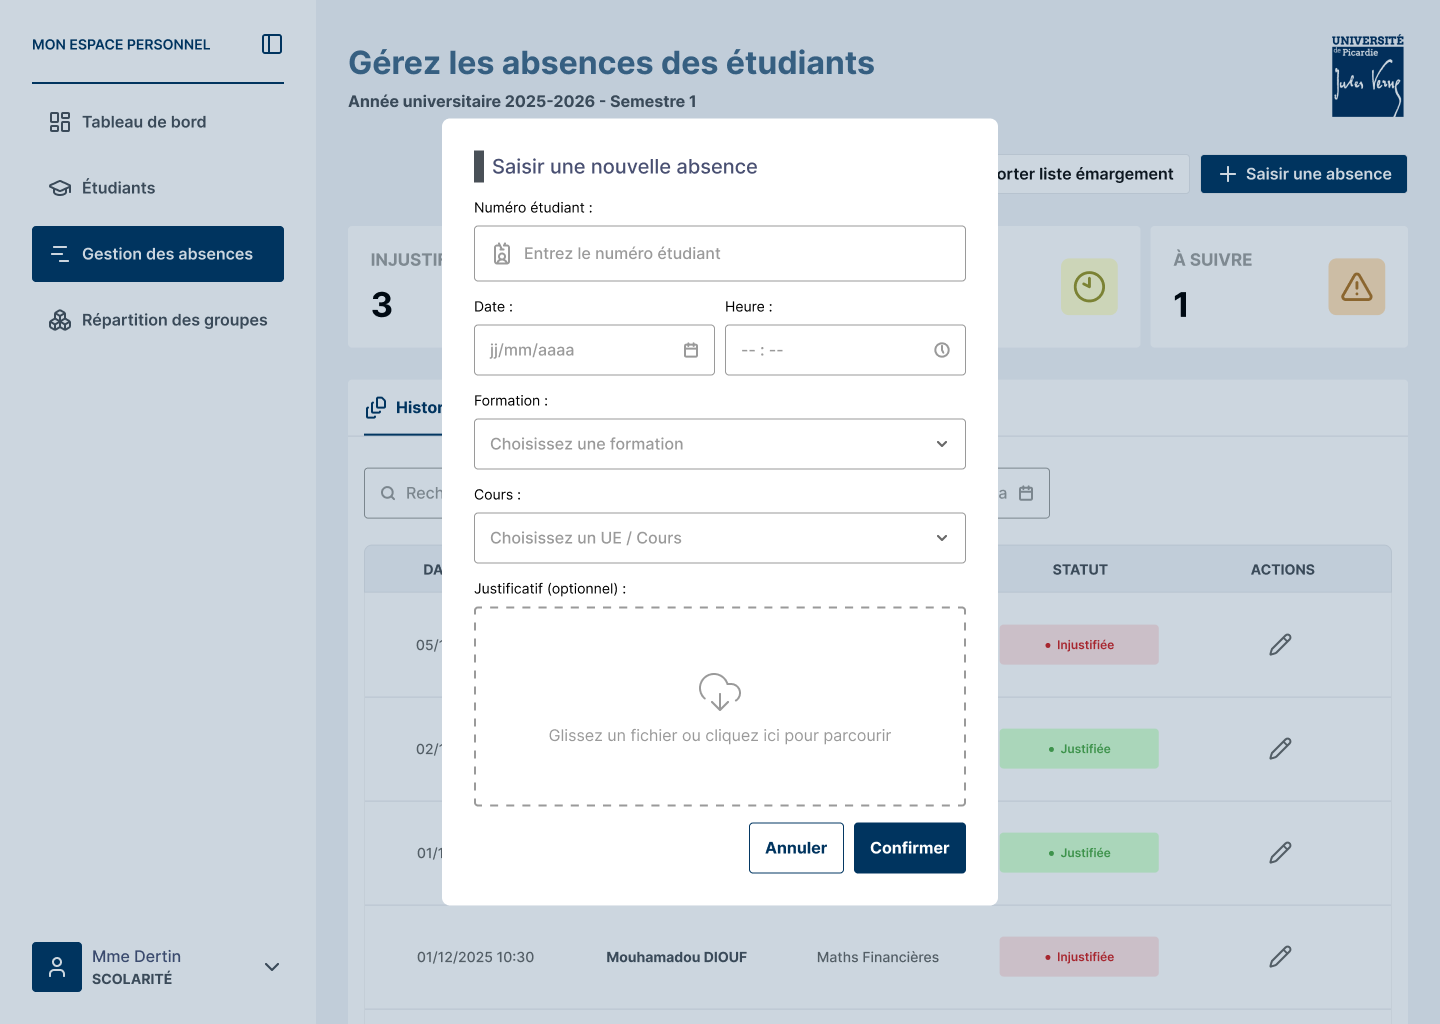Click the Université de Picardie logo

[1367, 75]
